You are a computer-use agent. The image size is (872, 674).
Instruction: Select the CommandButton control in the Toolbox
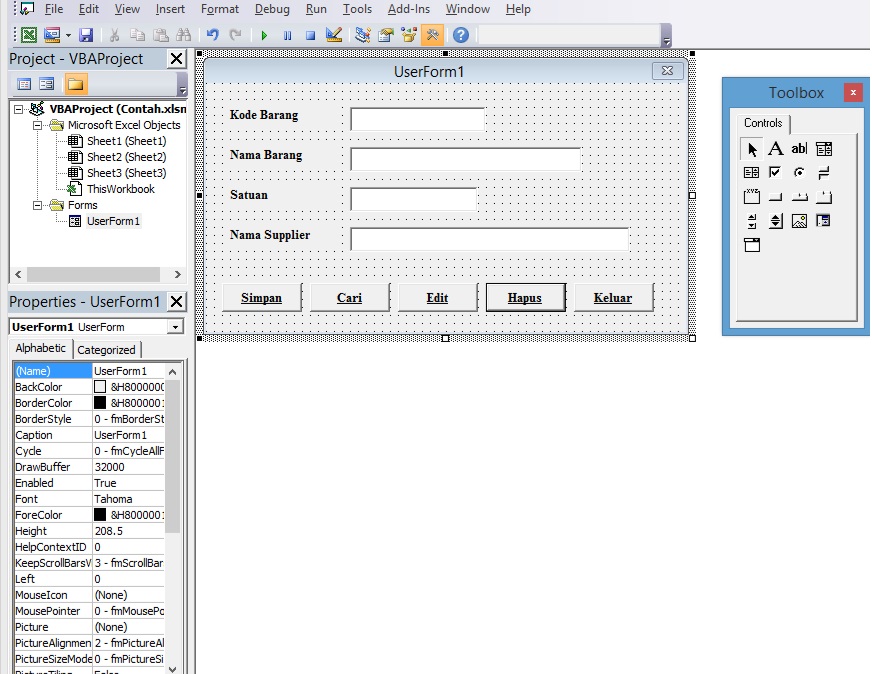pyautogui.click(x=777, y=197)
